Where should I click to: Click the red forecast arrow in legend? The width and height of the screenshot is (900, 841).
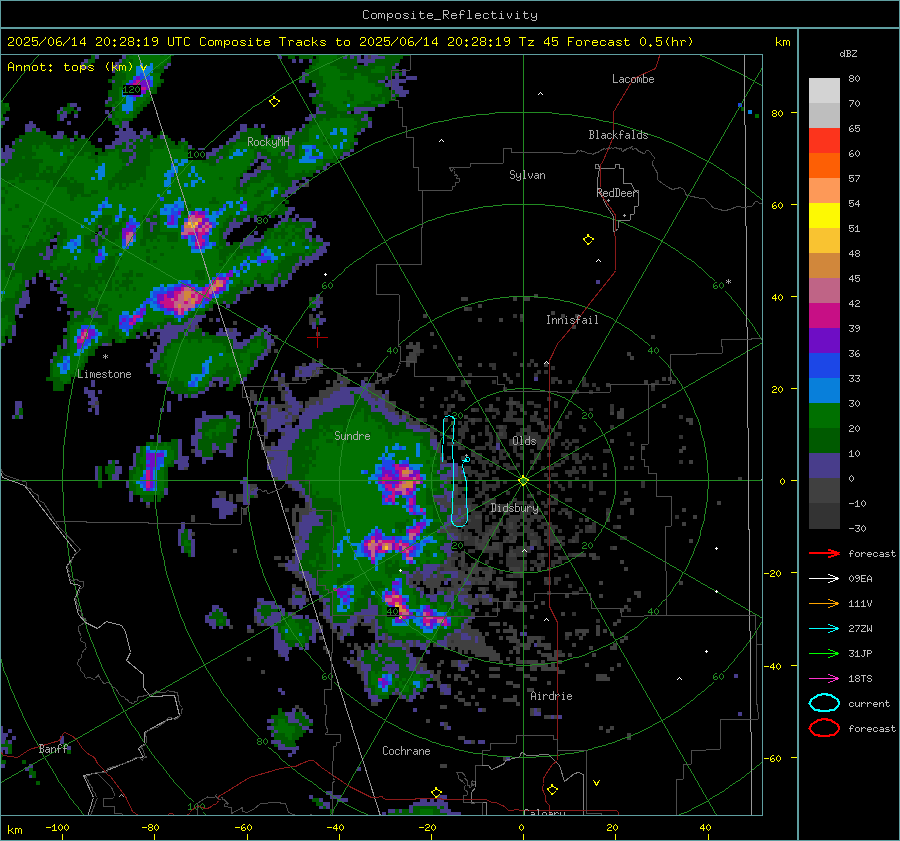tap(824, 553)
